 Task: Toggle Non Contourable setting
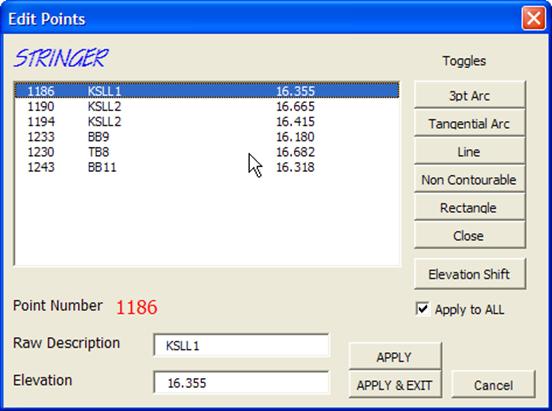tap(470, 180)
